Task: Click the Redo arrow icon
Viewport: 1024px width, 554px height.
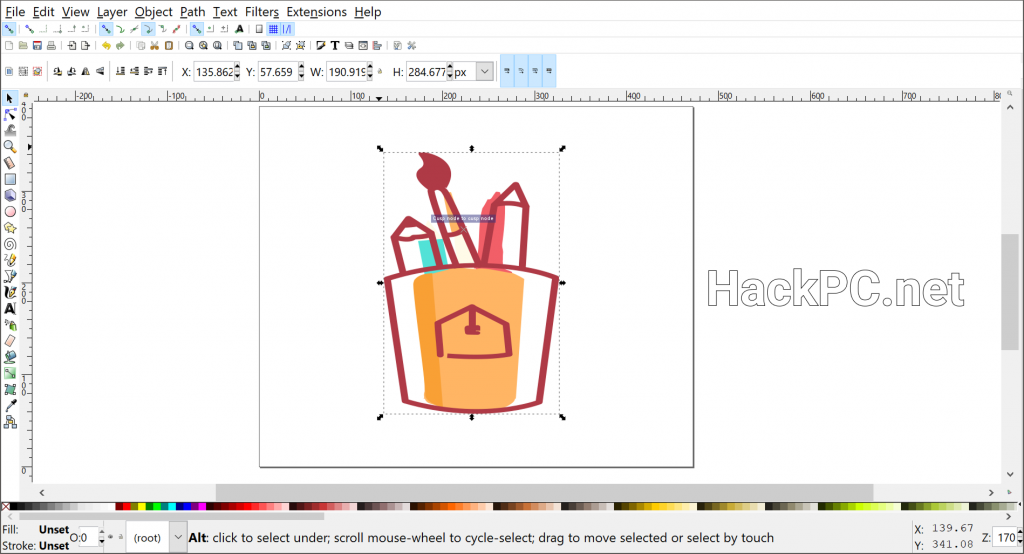Action: point(120,46)
